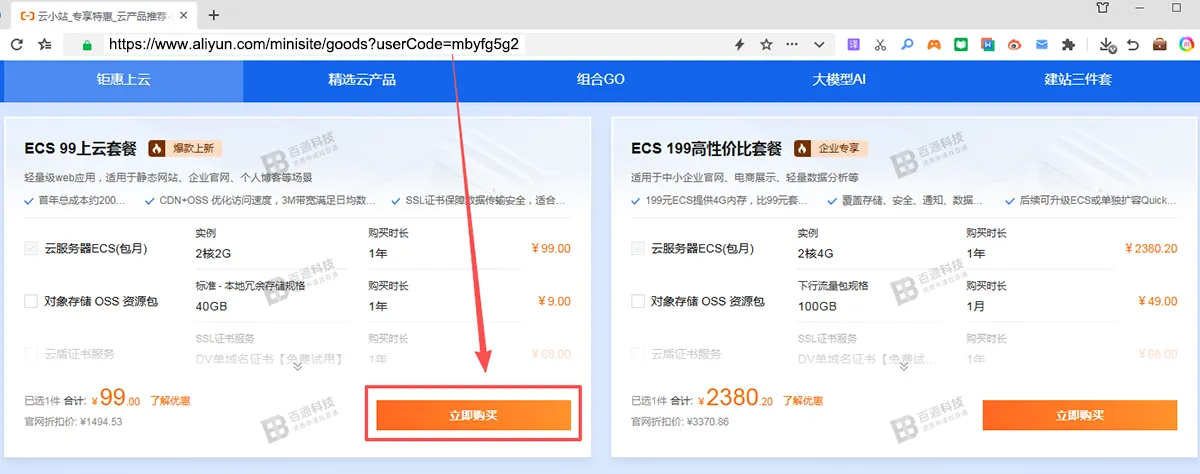Image resolution: width=1200 pixels, height=474 pixels.
Task: Open 了解优惠 link beside ¥2380.20 total
Action: 802,401
